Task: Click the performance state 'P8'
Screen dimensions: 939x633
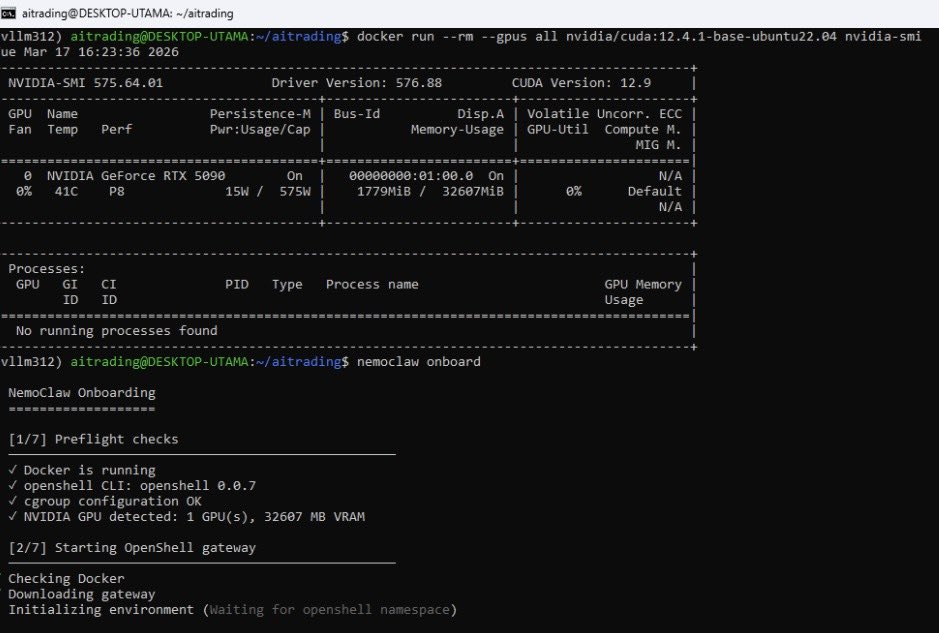Action: [x=117, y=192]
